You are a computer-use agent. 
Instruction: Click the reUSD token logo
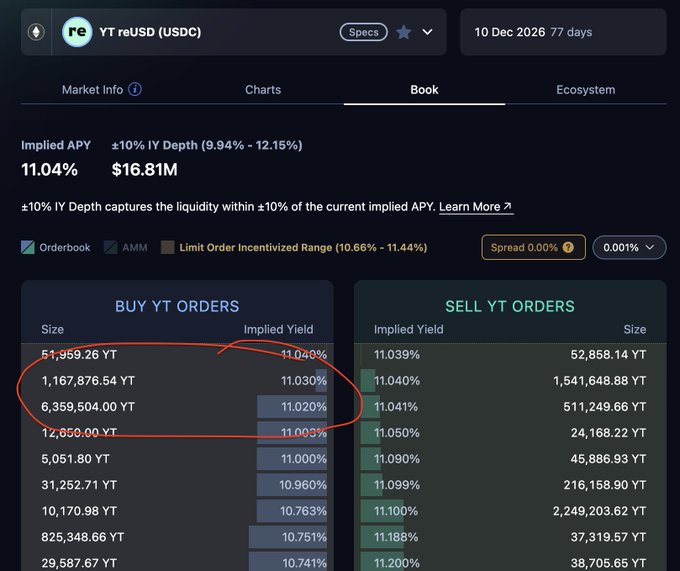pos(77,32)
